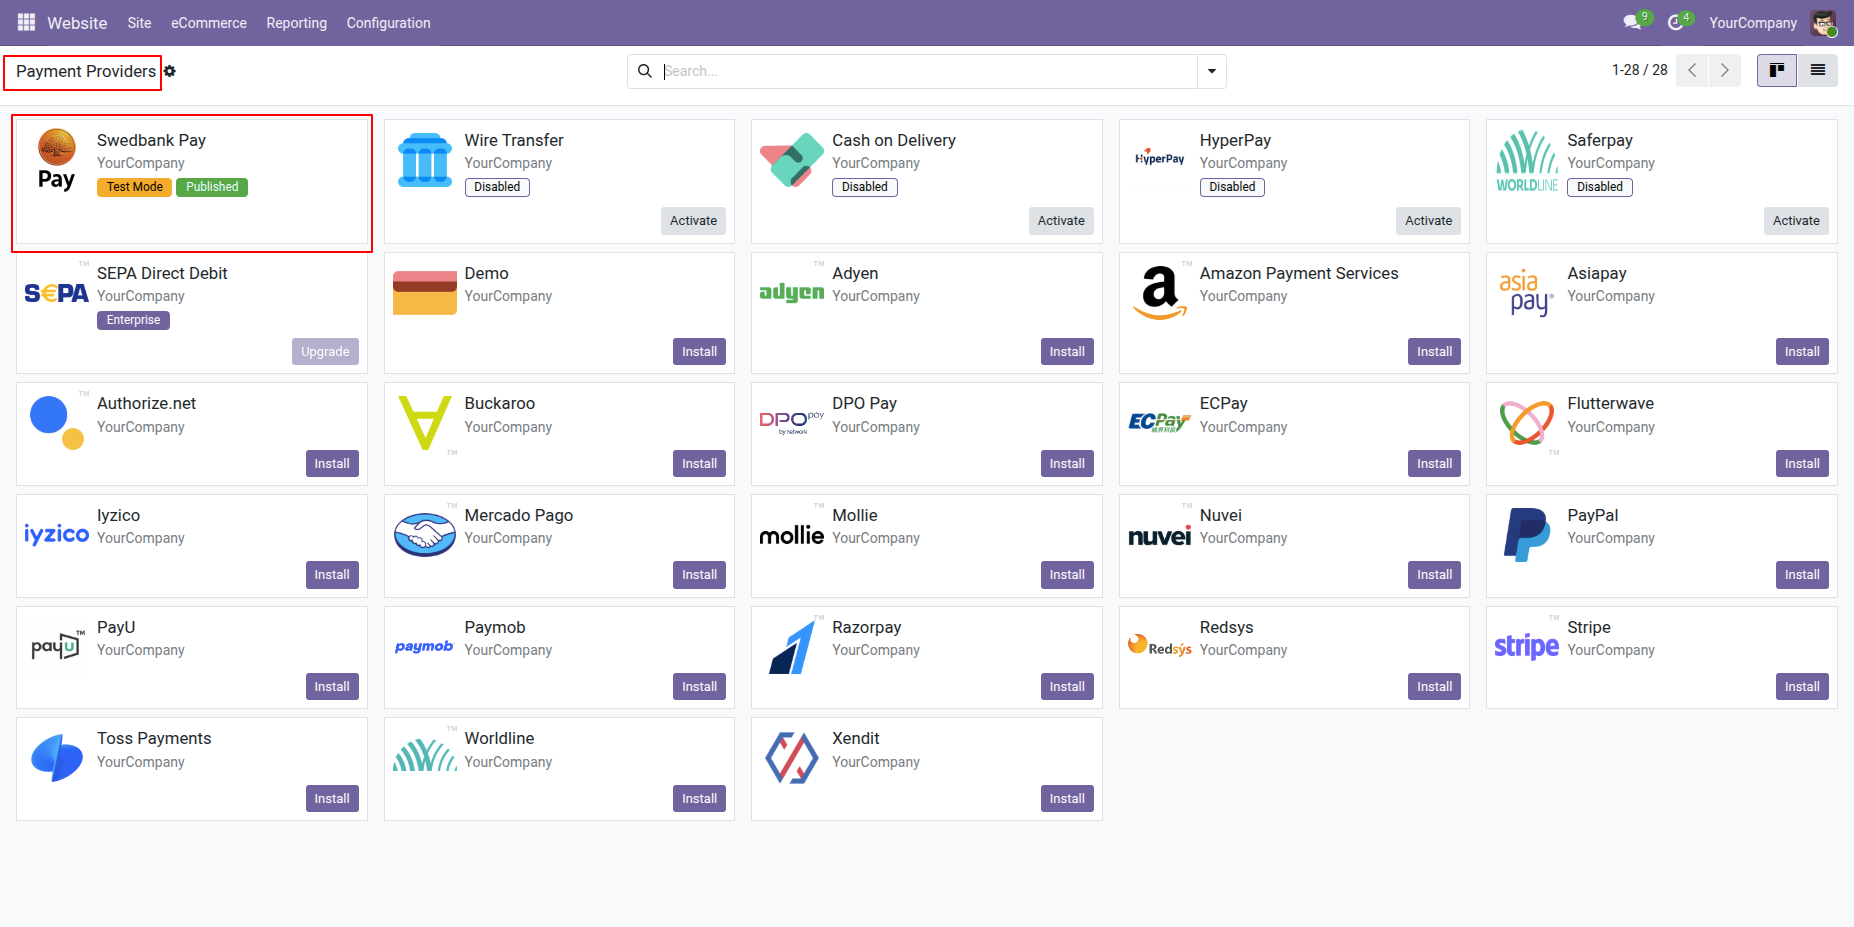
Task: Open the messages conversation icon
Action: (x=1632, y=22)
